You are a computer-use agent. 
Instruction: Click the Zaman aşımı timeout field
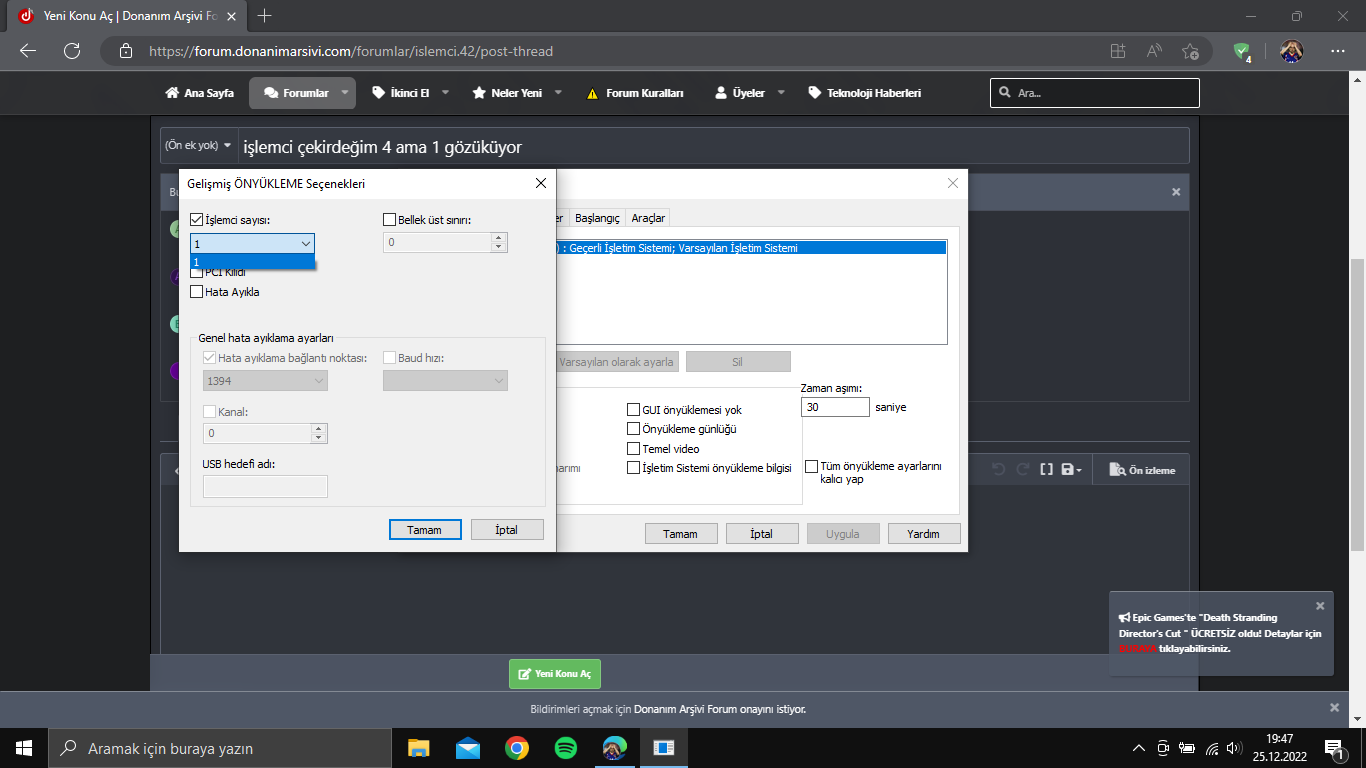835,408
